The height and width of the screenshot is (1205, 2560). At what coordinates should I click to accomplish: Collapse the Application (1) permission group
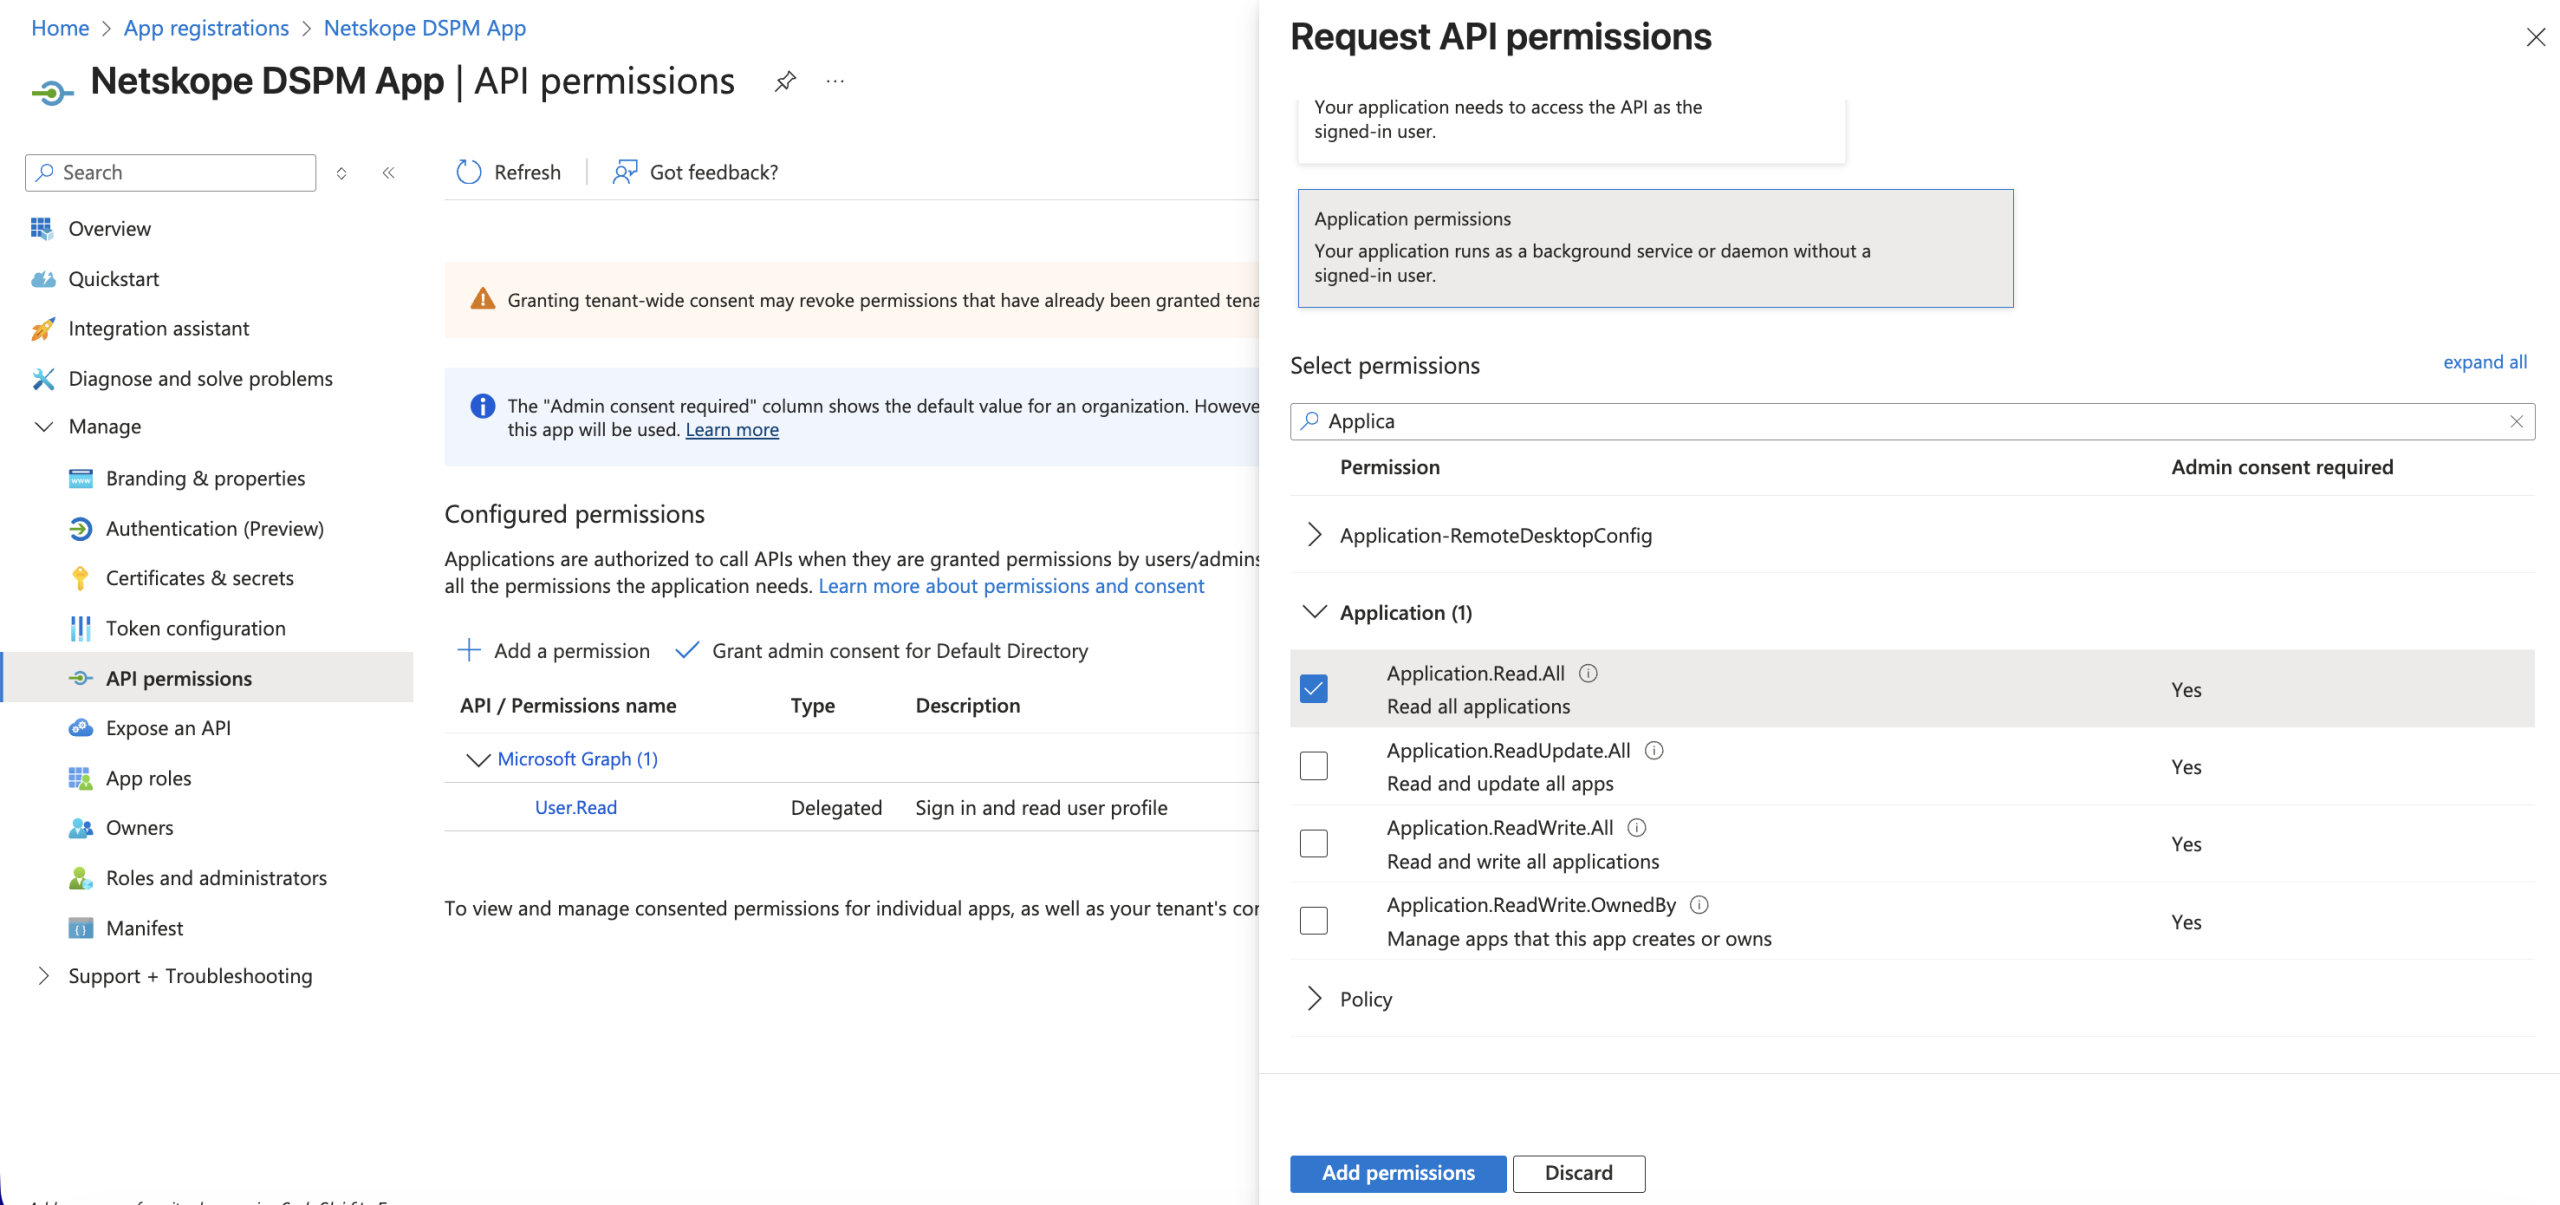pyautogui.click(x=1314, y=612)
